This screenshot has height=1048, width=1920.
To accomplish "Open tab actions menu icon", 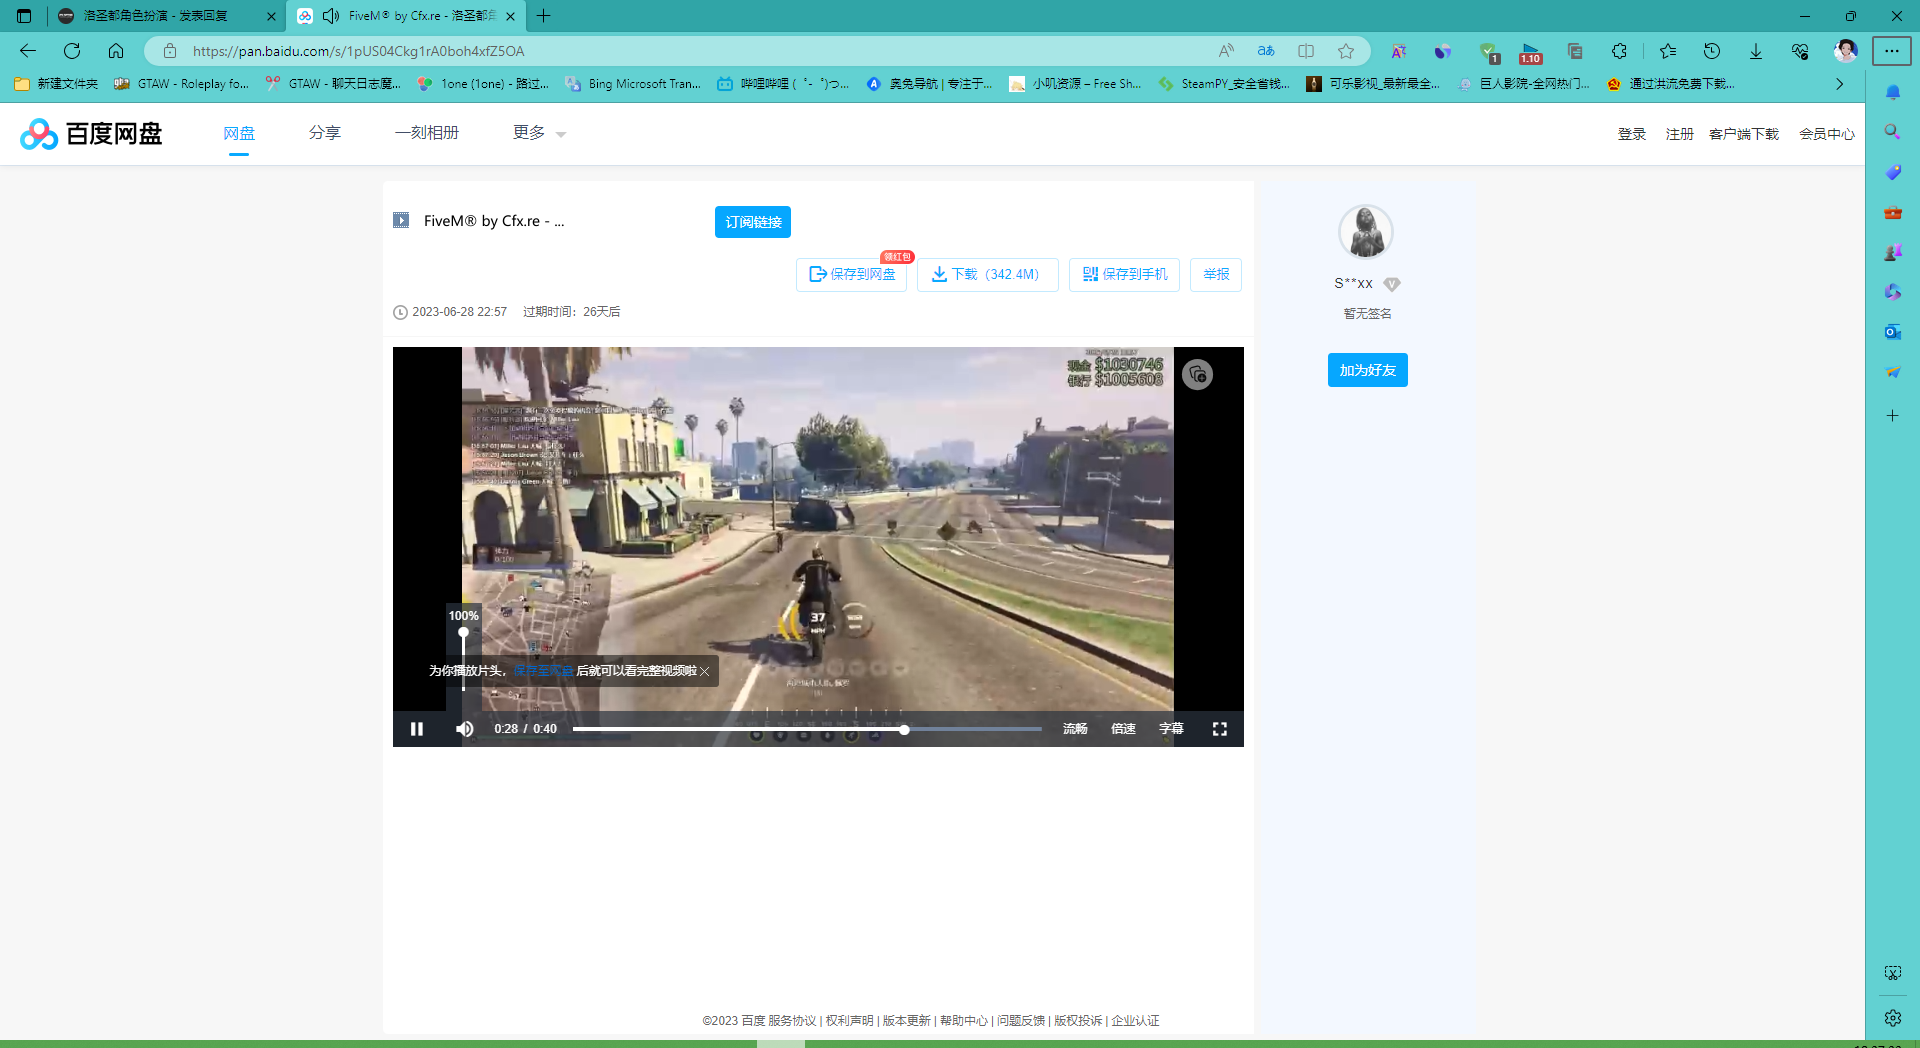I will (x=24, y=16).
